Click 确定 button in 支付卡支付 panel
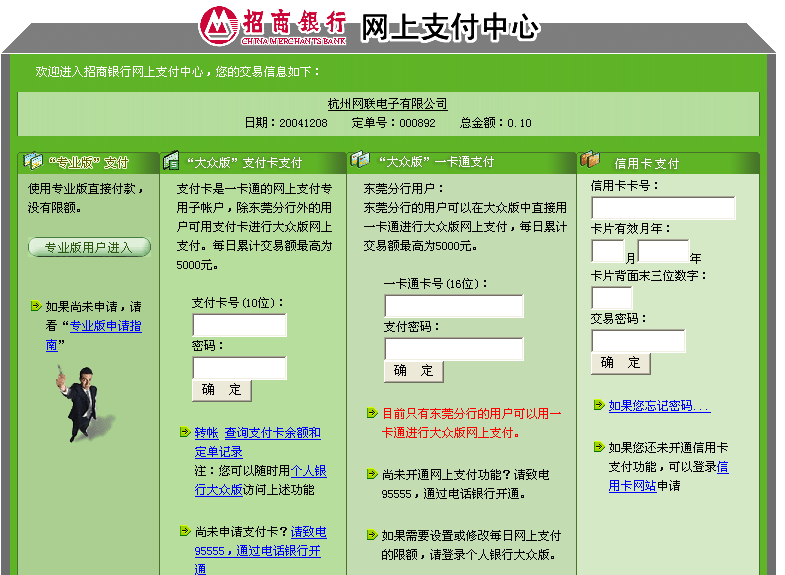 [x=222, y=390]
